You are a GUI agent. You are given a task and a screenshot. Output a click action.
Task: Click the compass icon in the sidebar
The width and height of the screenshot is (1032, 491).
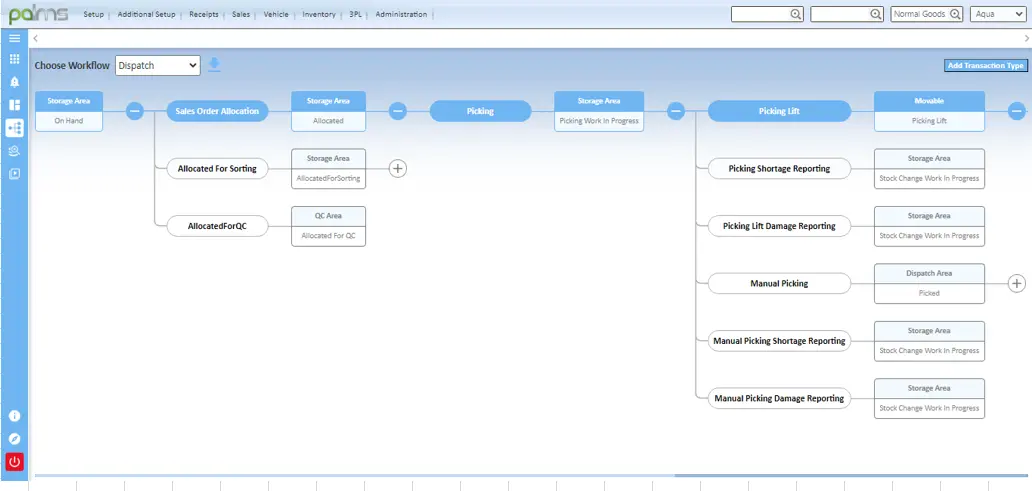14,438
